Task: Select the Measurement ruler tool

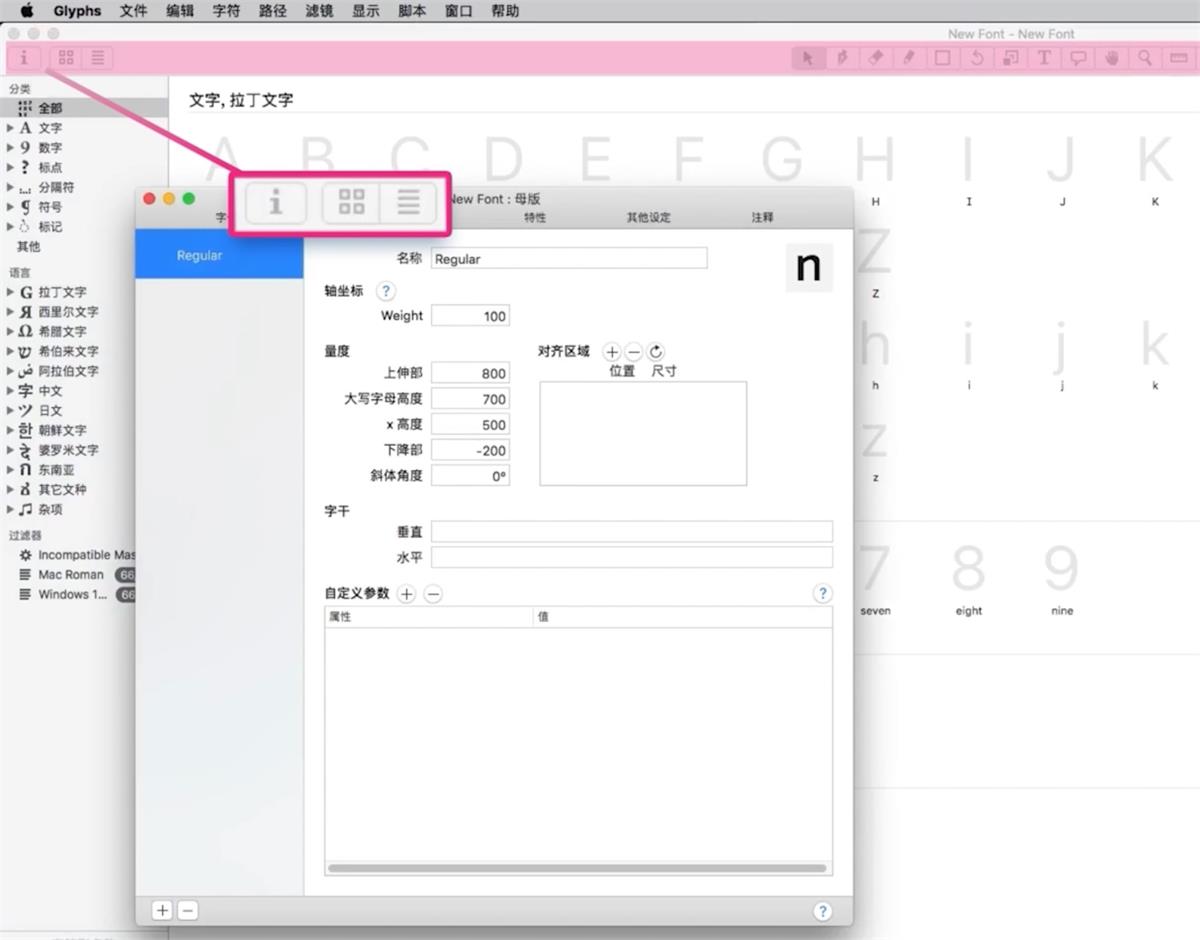Action: [x=1180, y=58]
